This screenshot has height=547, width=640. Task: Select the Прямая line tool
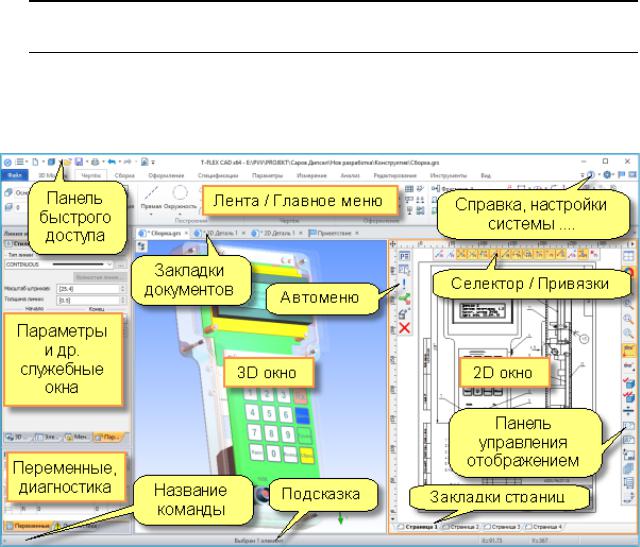tap(151, 198)
